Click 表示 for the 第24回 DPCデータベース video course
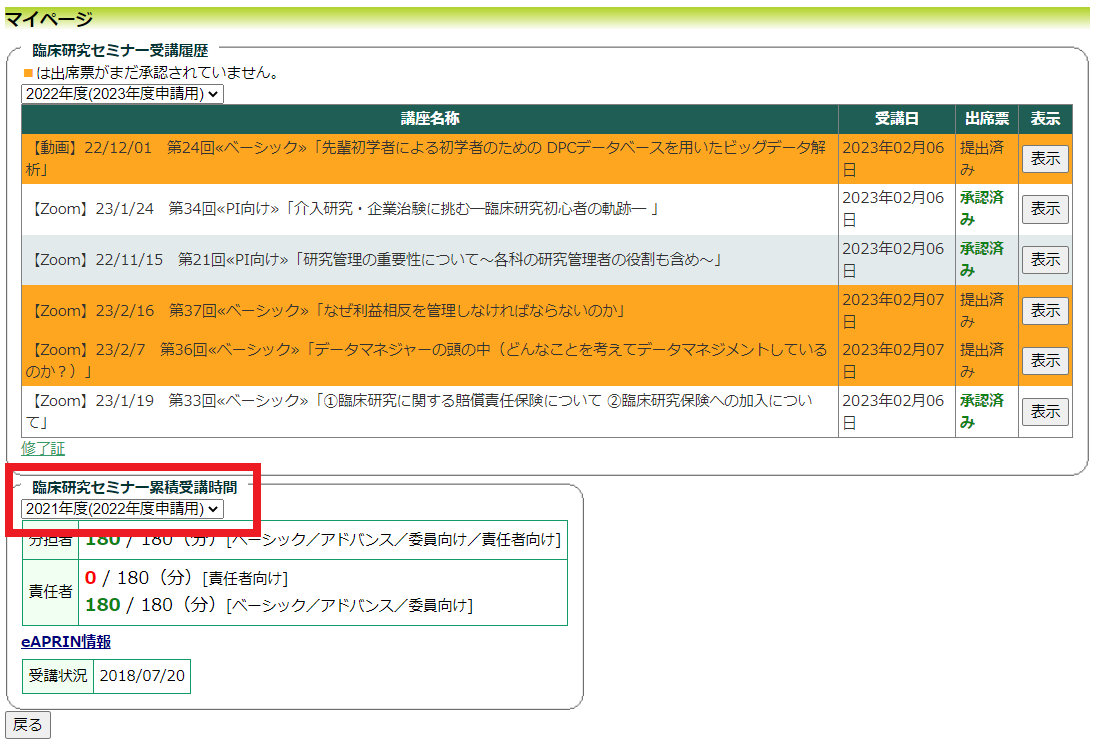This screenshot has width=1095, height=745. click(x=1045, y=159)
